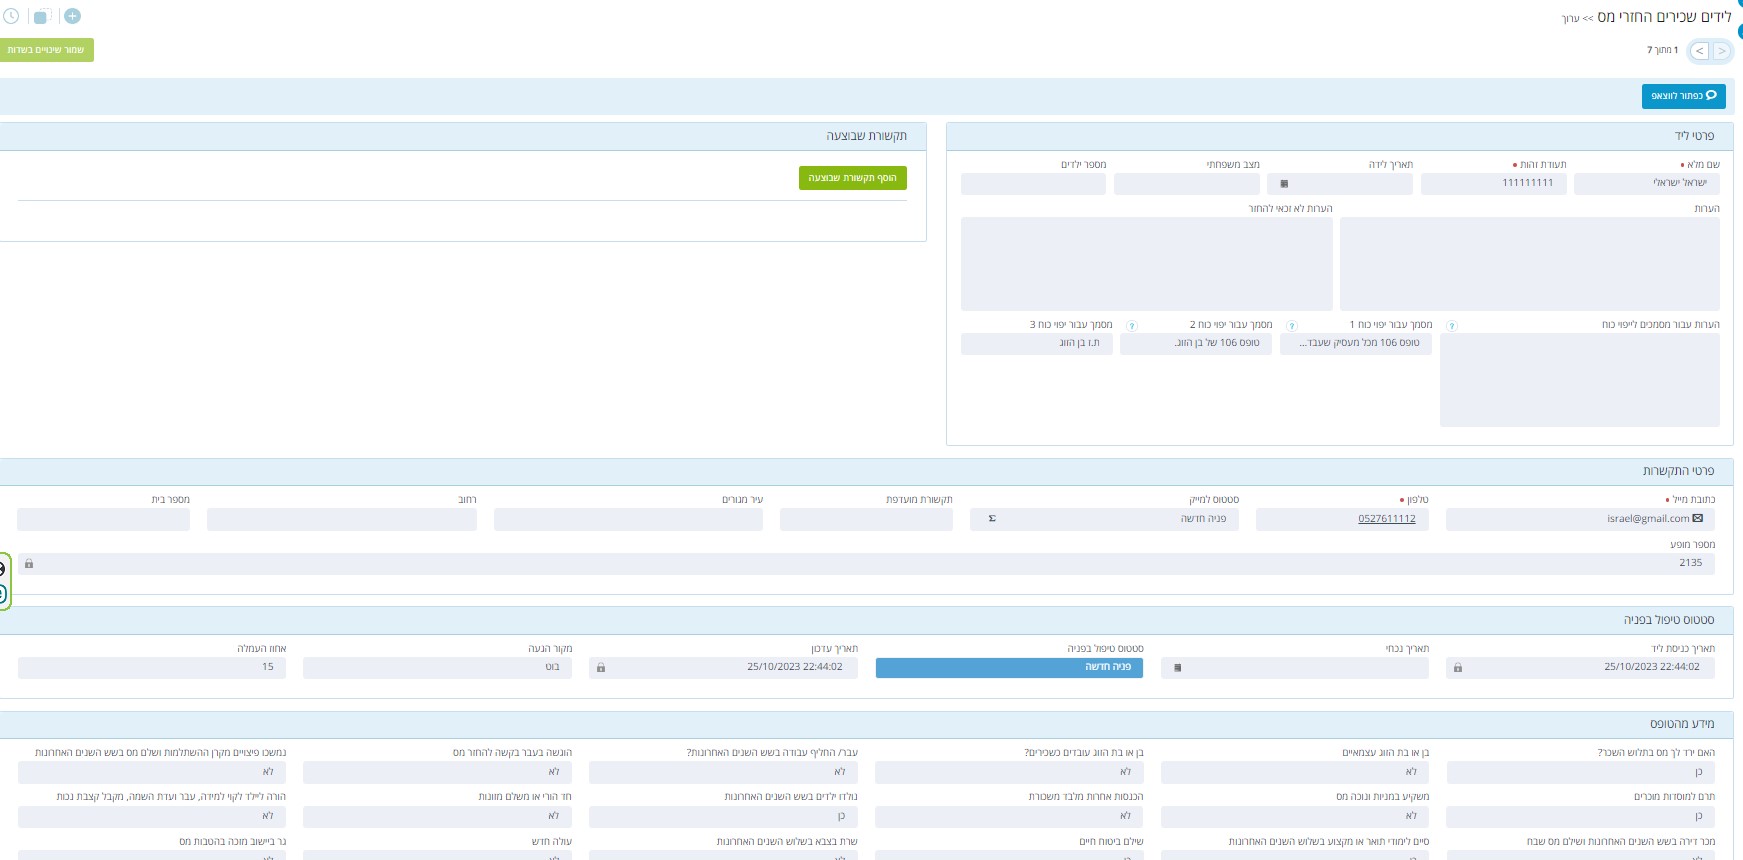Image resolution: width=1743 pixels, height=860 pixels.
Task: Click the sigma icon in mailing status field
Action: (992, 519)
